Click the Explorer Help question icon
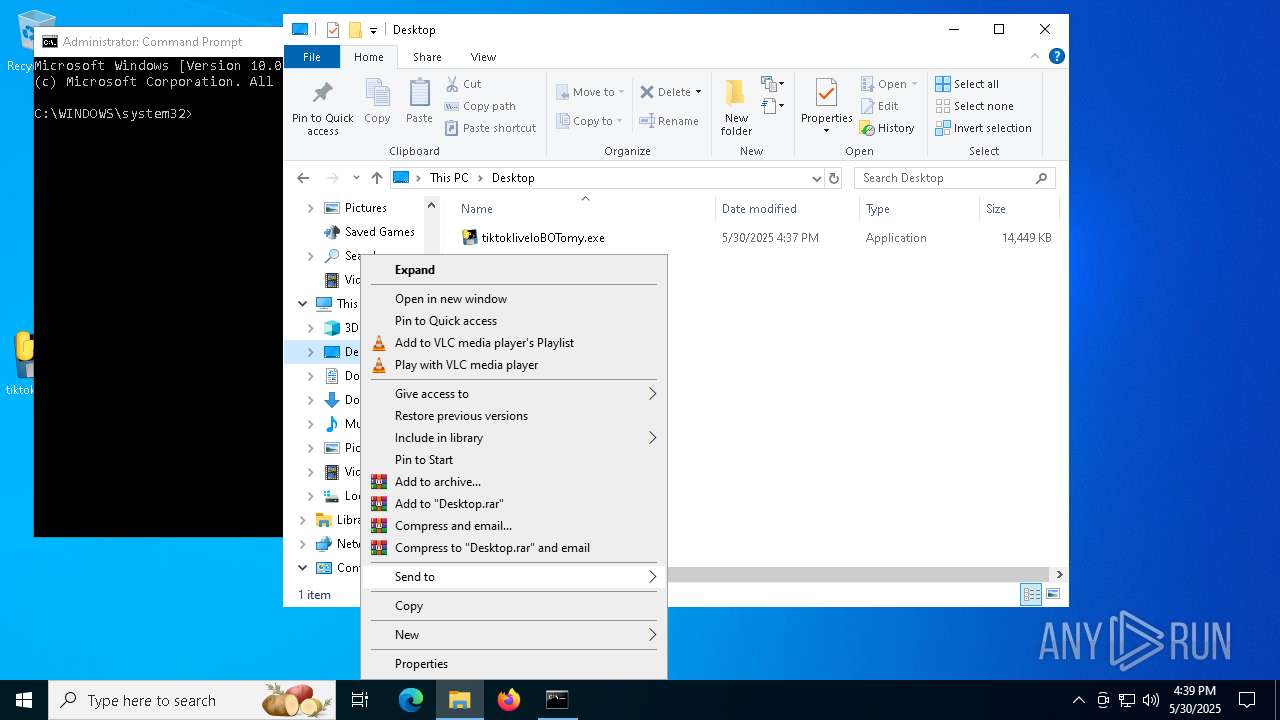The image size is (1280, 720). (x=1056, y=57)
